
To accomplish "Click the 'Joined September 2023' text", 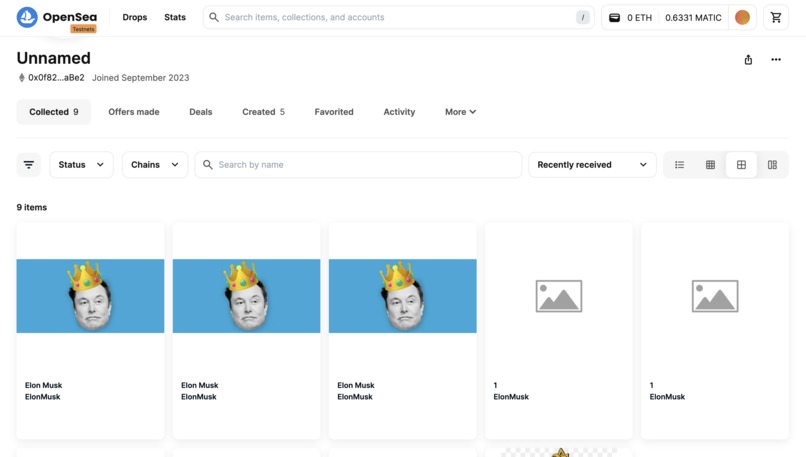I will (x=140, y=78).
